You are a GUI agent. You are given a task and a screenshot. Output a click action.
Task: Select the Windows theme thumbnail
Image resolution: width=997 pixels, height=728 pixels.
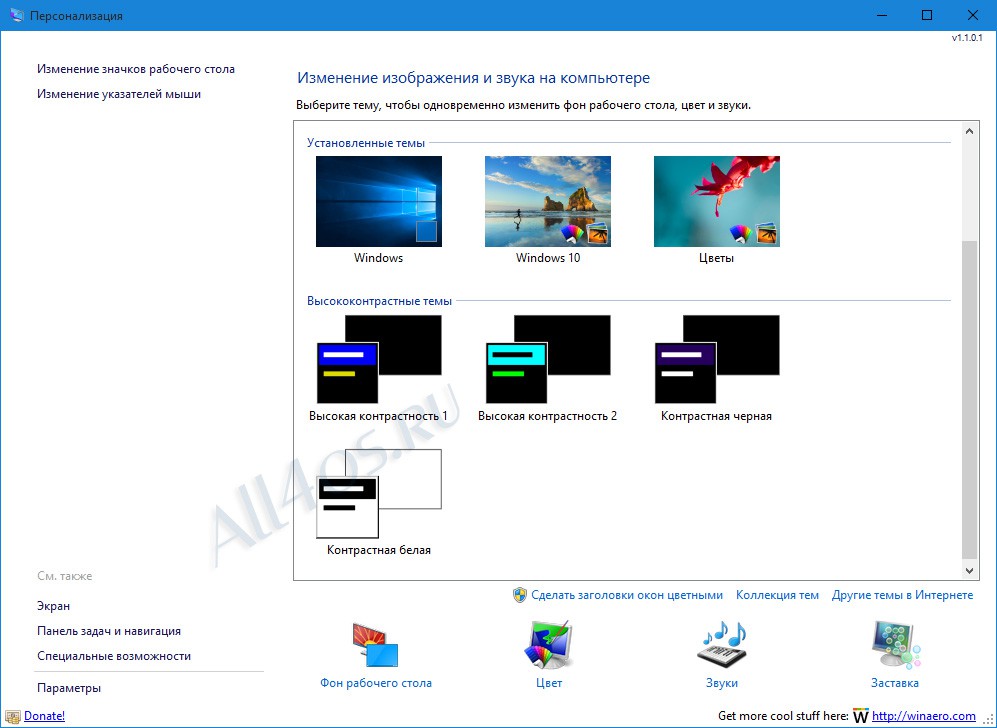(x=378, y=202)
